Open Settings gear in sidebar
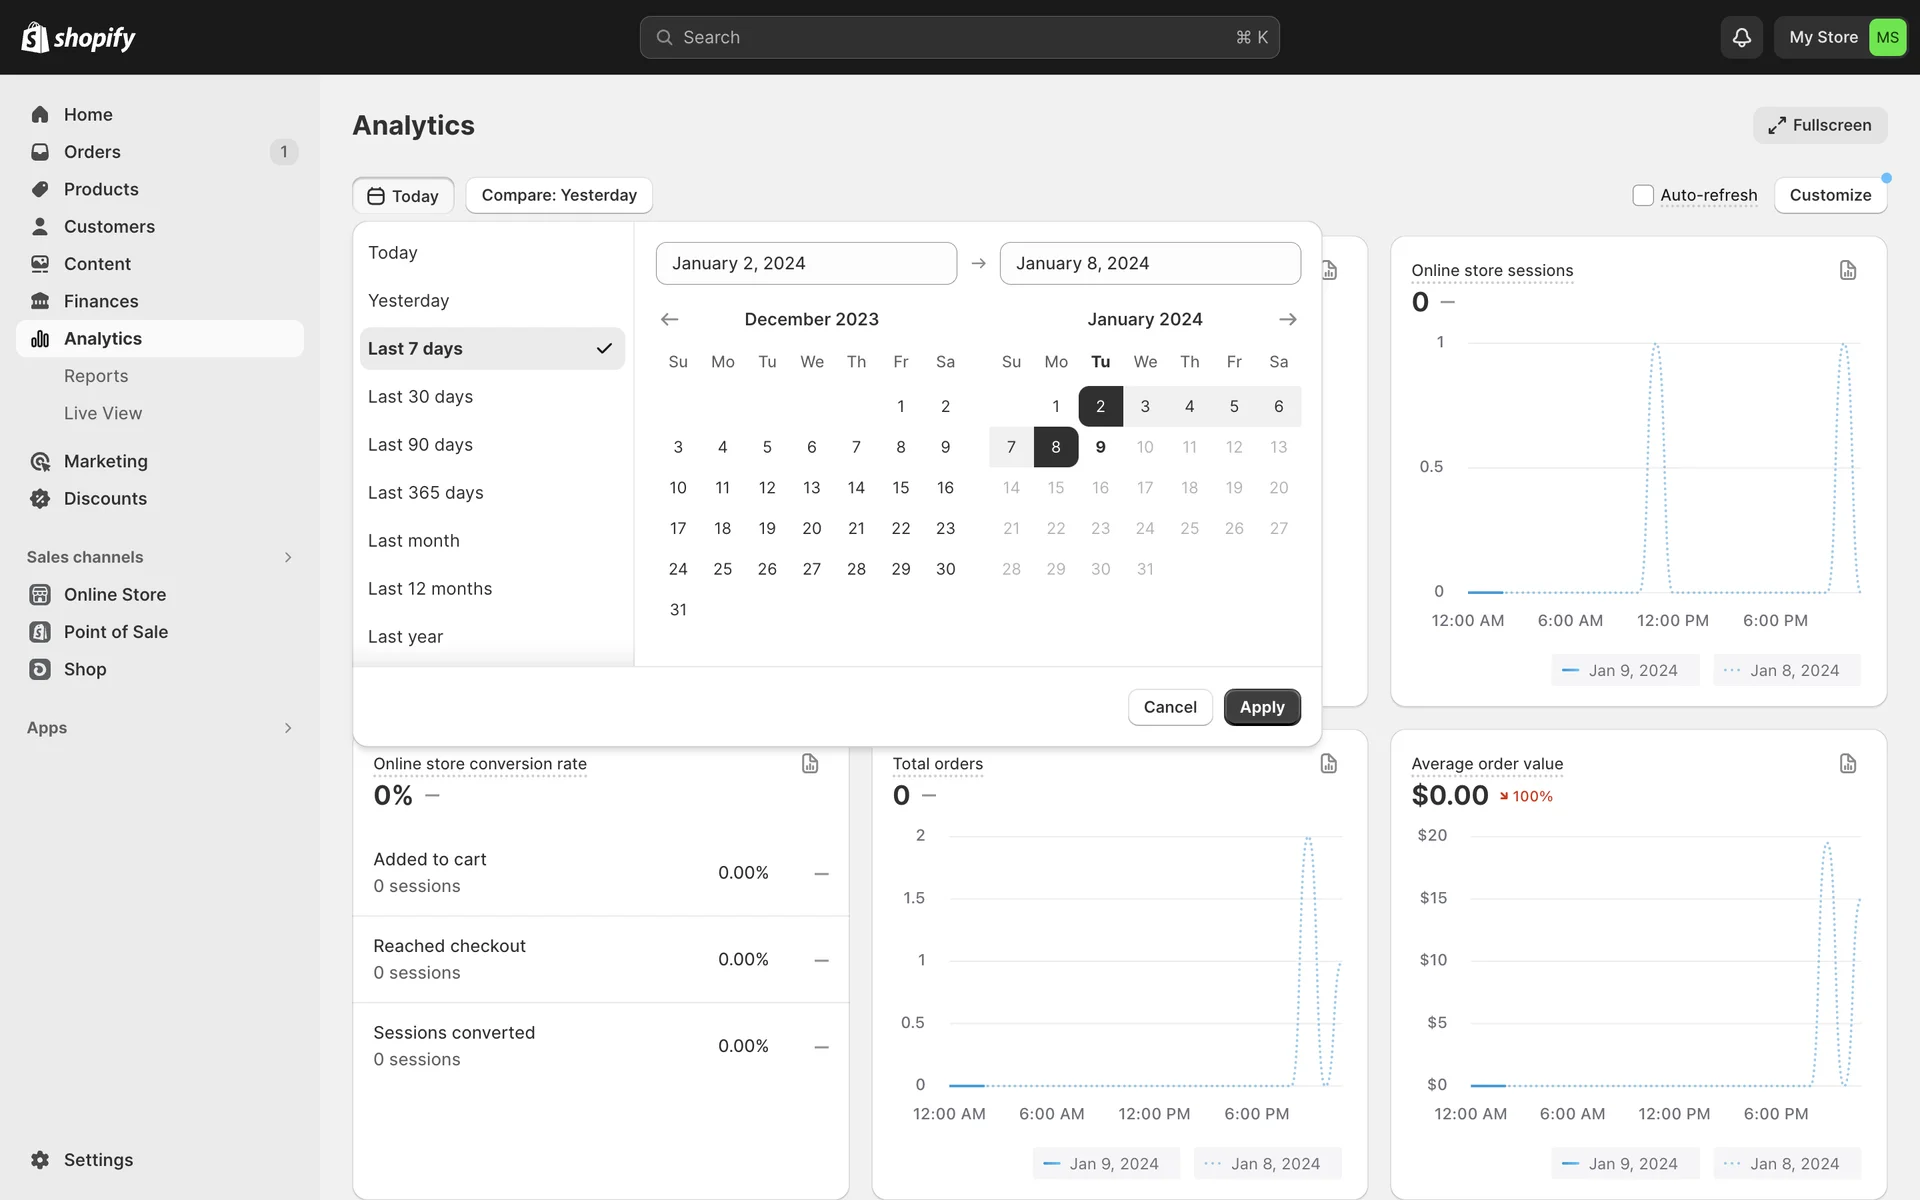The height and width of the screenshot is (1200, 1920). point(40,1160)
